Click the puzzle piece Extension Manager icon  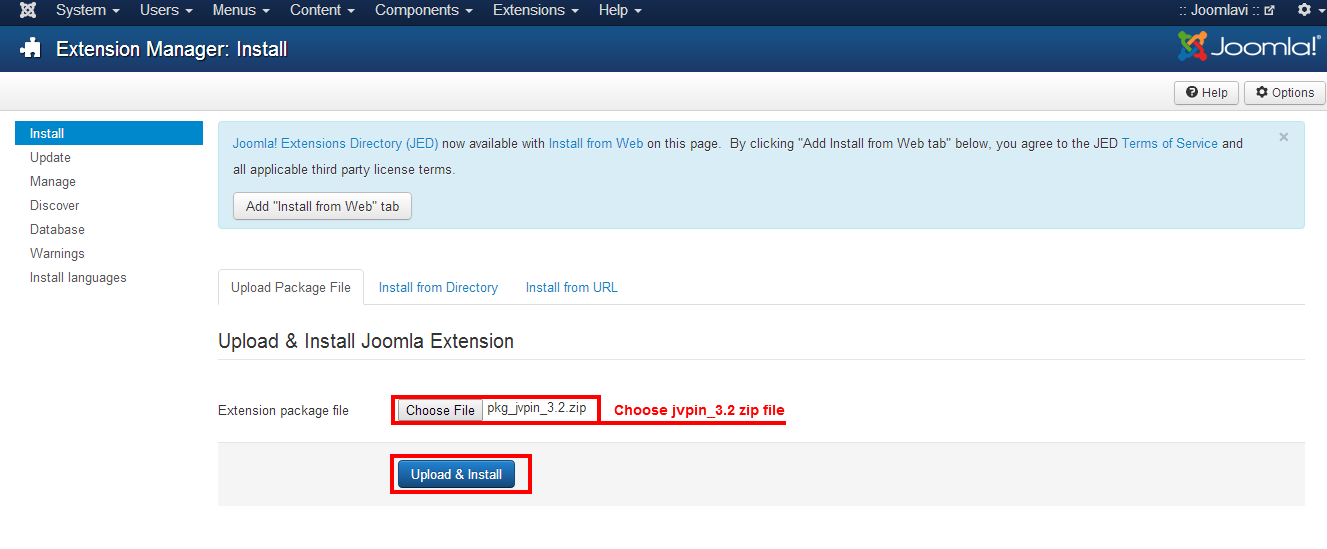(31, 48)
